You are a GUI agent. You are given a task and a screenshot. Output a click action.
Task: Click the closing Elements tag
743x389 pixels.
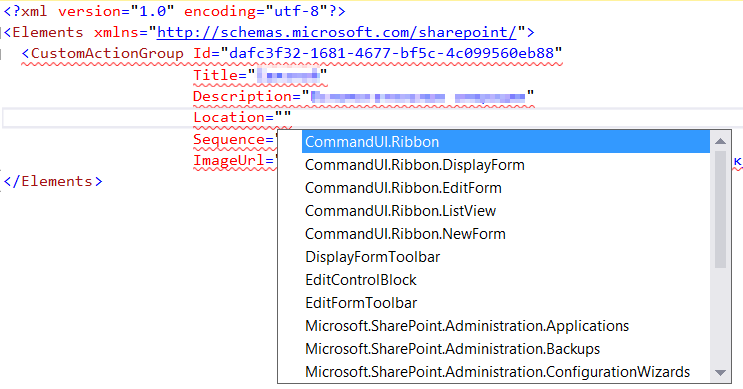(x=53, y=181)
